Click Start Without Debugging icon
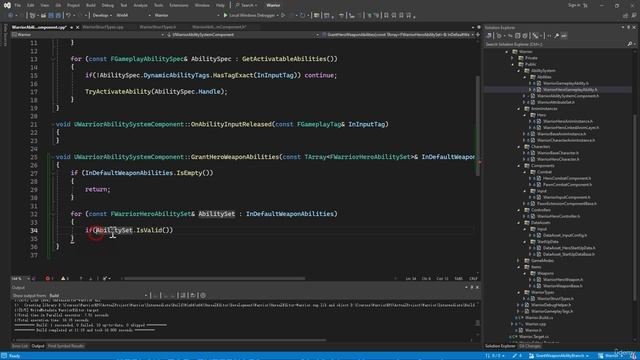 283,16
